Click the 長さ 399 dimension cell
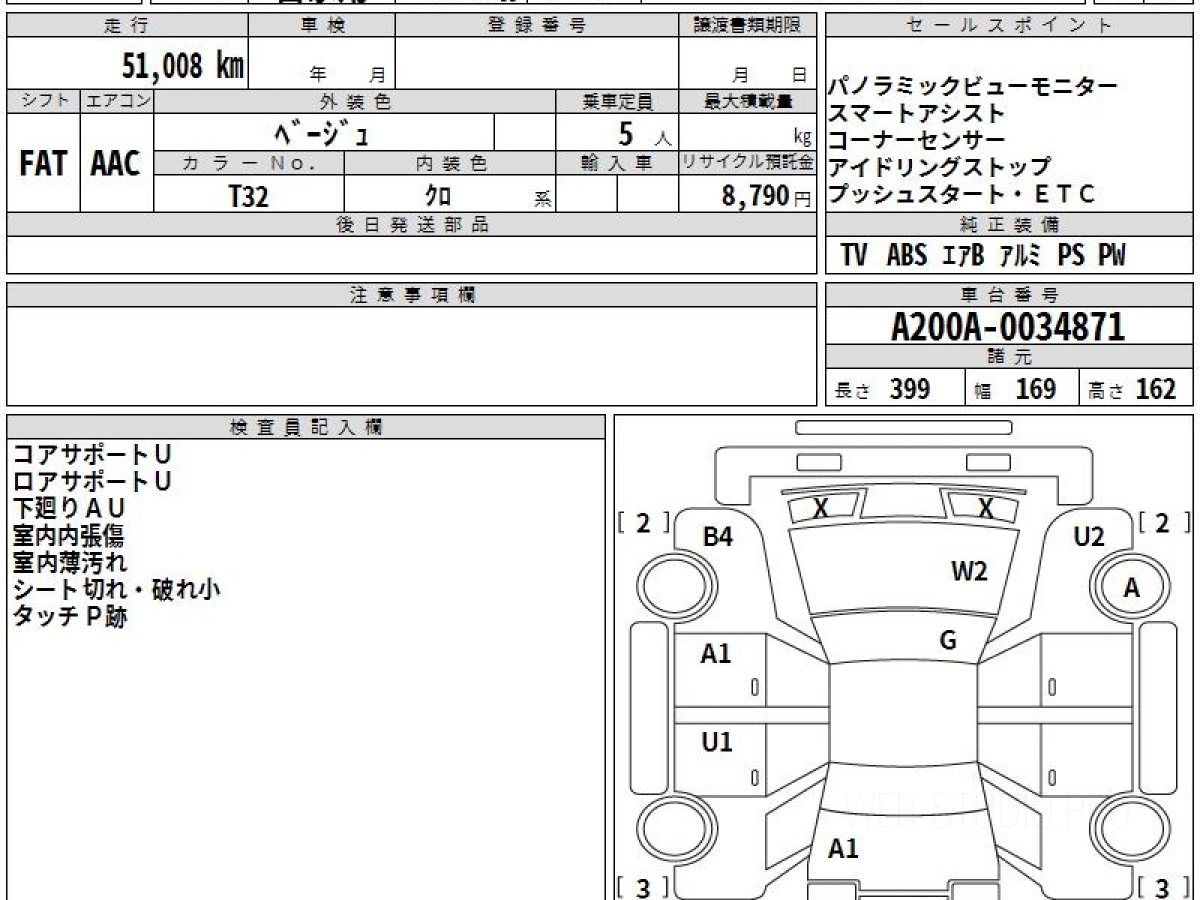The width and height of the screenshot is (1200, 900). tap(895, 389)
